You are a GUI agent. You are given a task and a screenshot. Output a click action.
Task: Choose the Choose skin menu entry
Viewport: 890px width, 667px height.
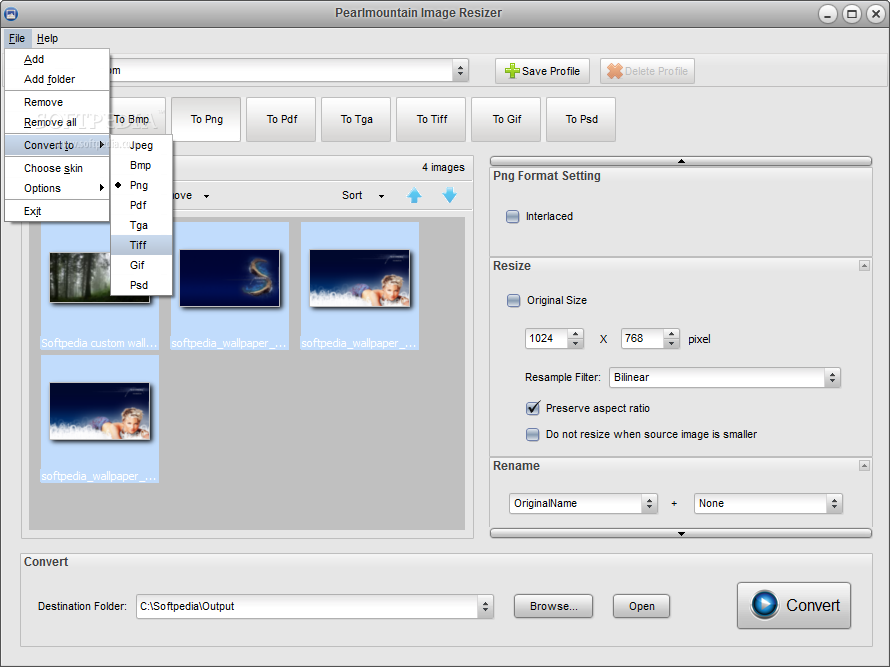click(x=57, y=168)
